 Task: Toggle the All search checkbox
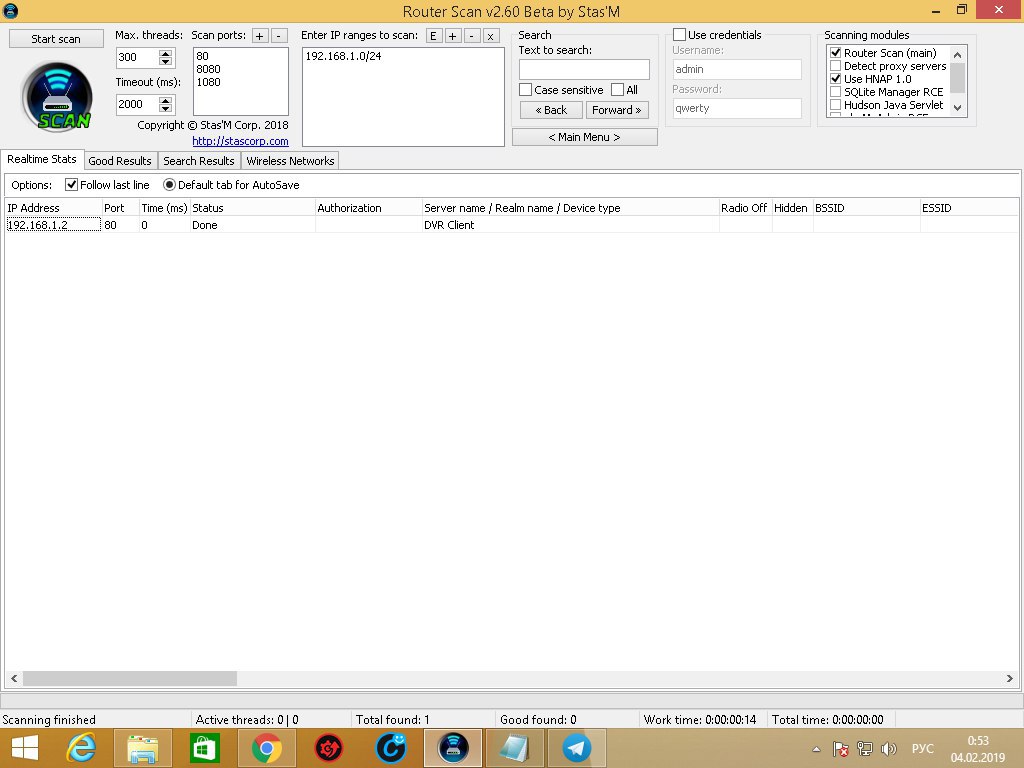(x=618, y=89)
